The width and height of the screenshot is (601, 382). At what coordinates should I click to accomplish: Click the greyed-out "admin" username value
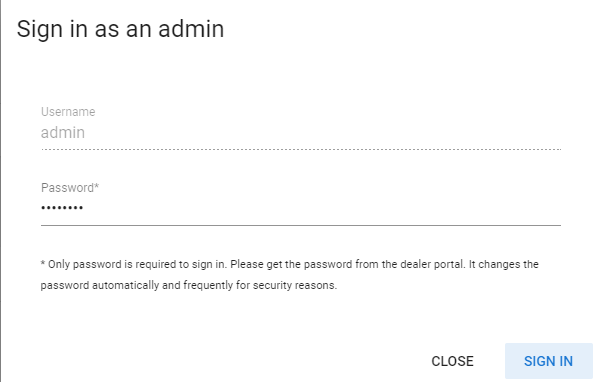[x=63, y=133]
